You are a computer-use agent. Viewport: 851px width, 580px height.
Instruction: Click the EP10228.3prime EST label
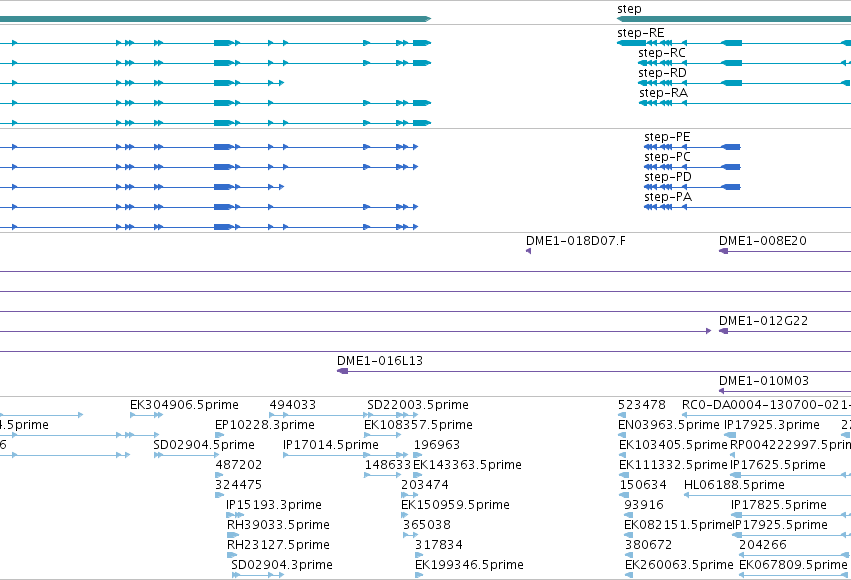pyautogui.click(x=264, y=425)
